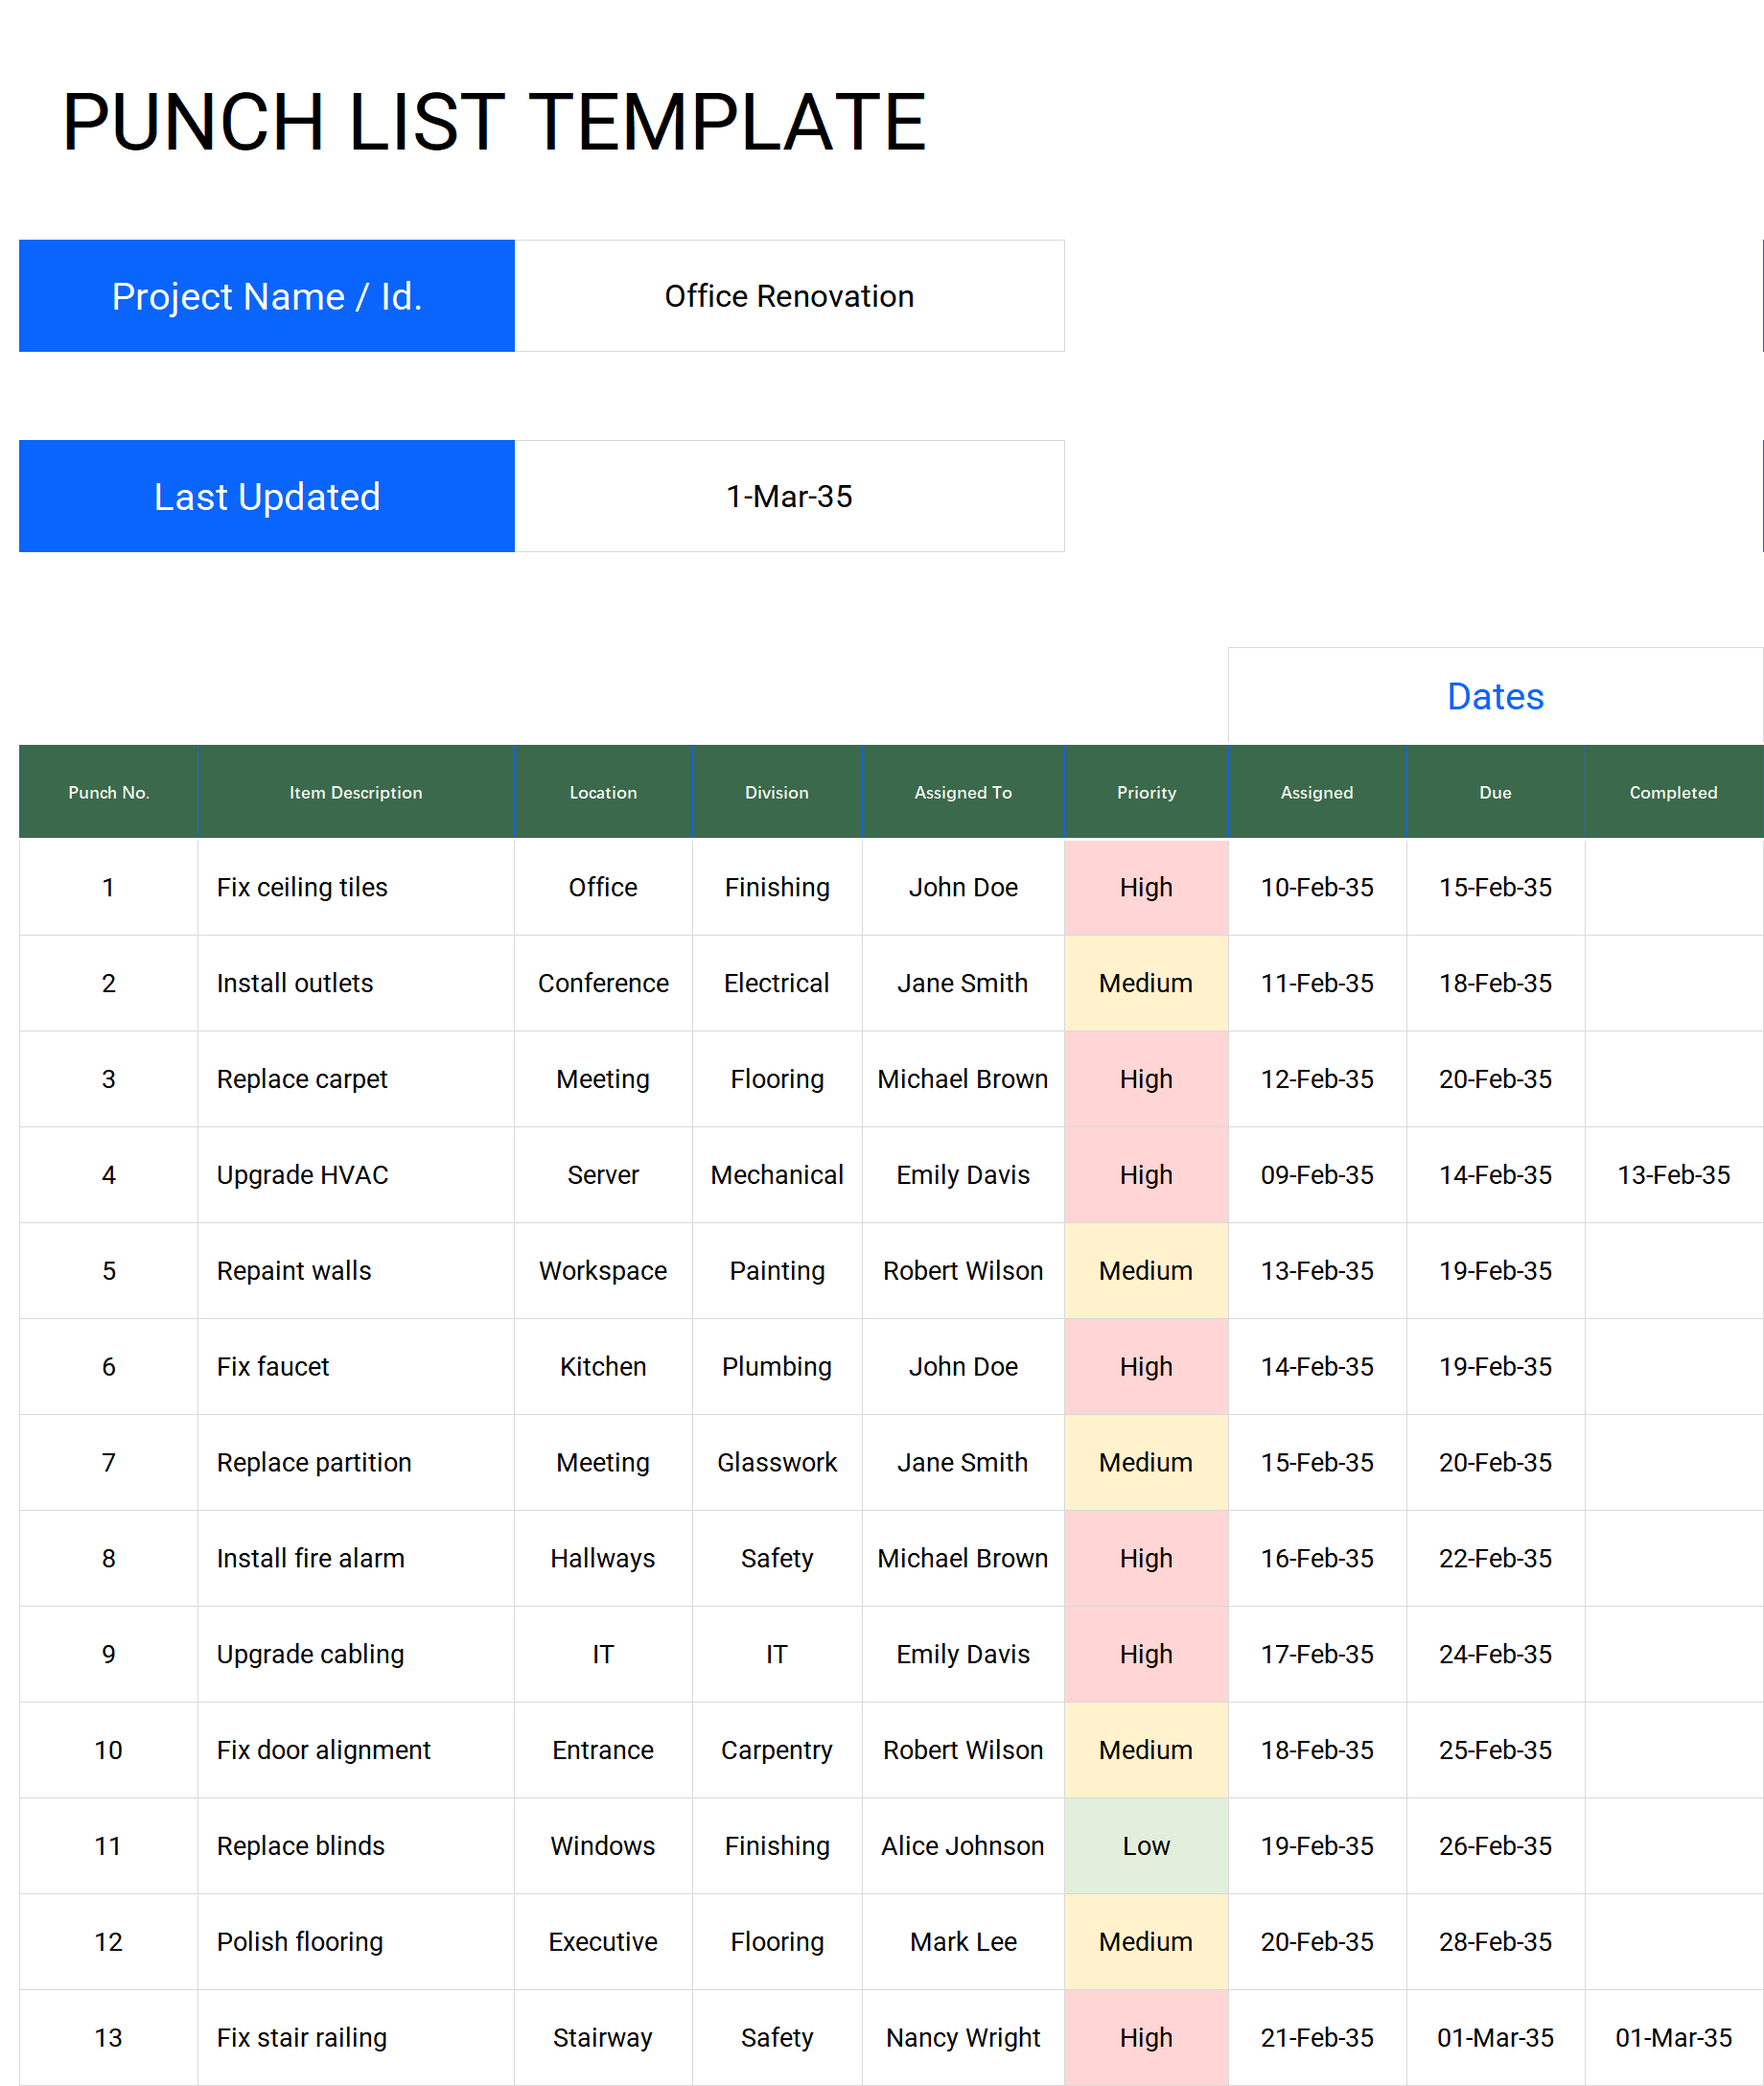Select the Plumbing division cell
The width and height of the screenshot is (1764, 2086).
point(777,1367)
